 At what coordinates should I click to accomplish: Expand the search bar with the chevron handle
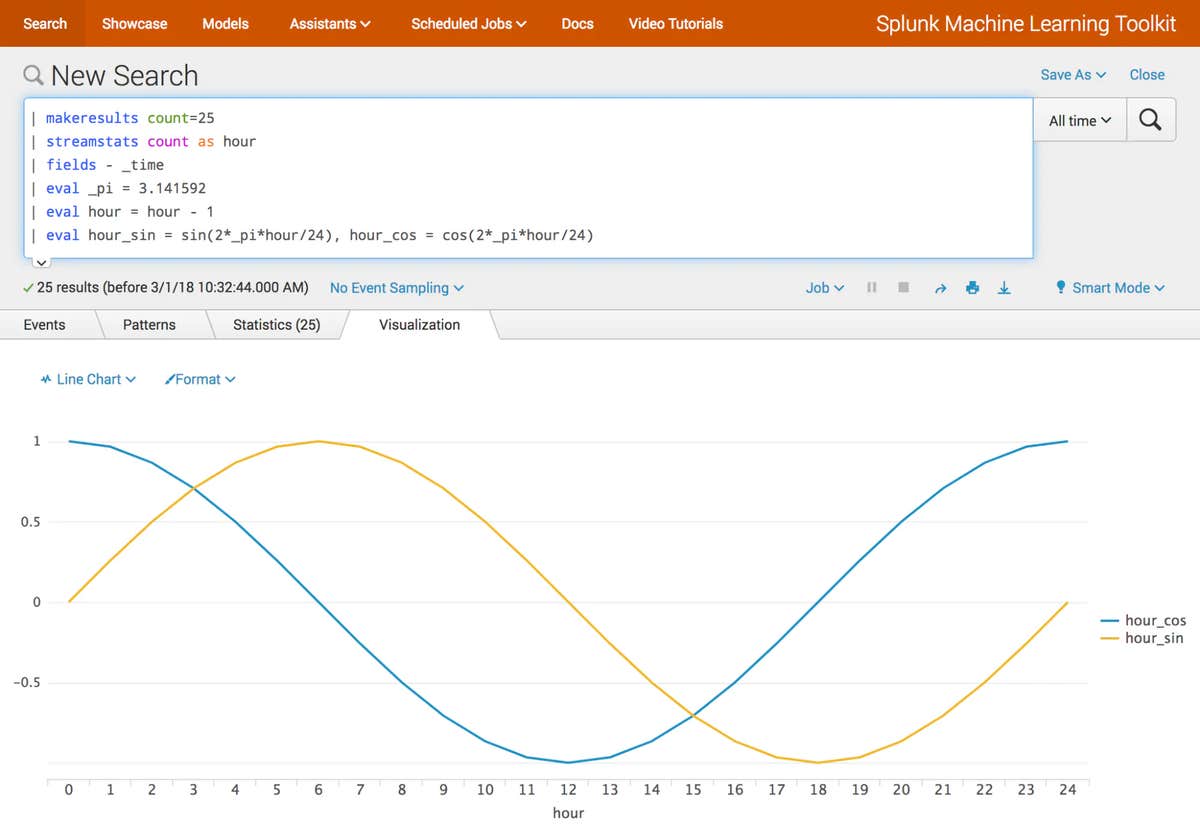pos(41,263)
